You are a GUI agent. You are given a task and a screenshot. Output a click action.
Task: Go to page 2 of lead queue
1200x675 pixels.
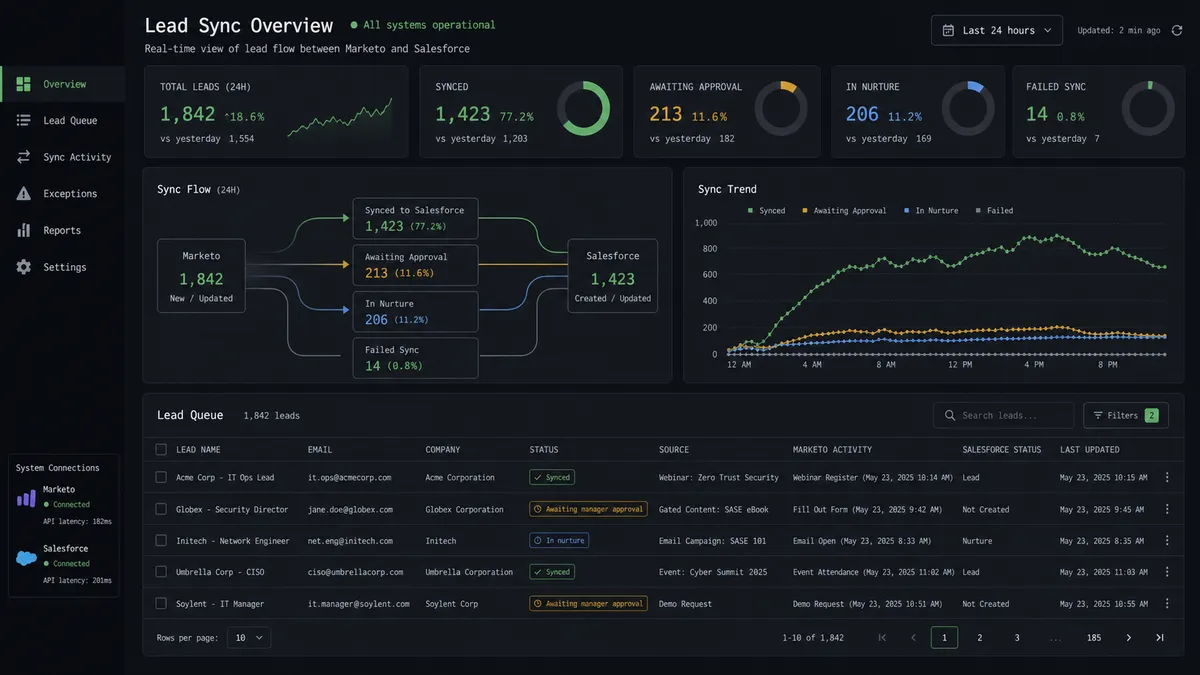coord(980,637)
